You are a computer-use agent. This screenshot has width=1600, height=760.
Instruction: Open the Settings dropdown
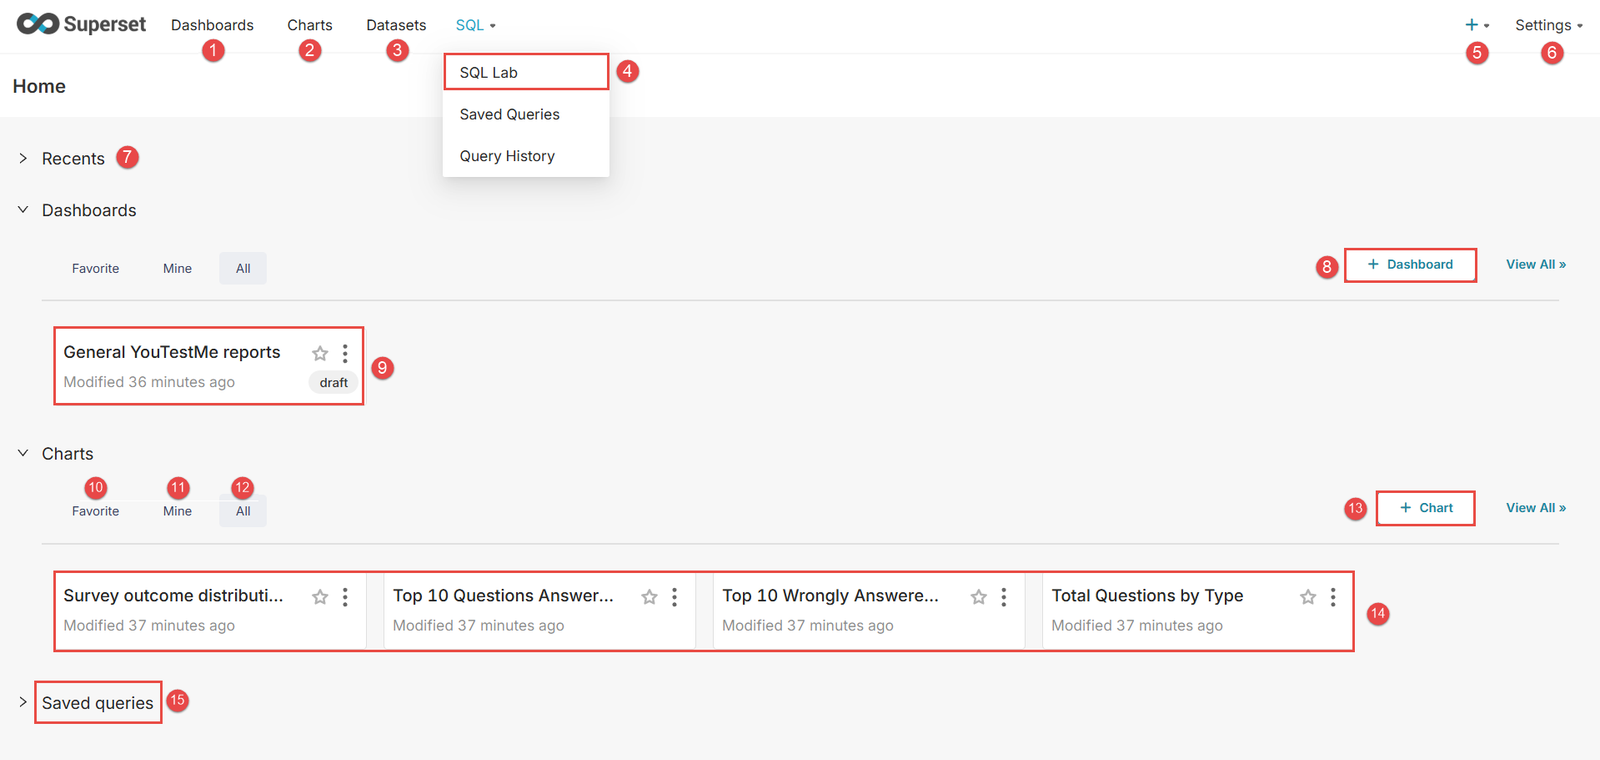pyautogui.click(x=1548, y=25)
